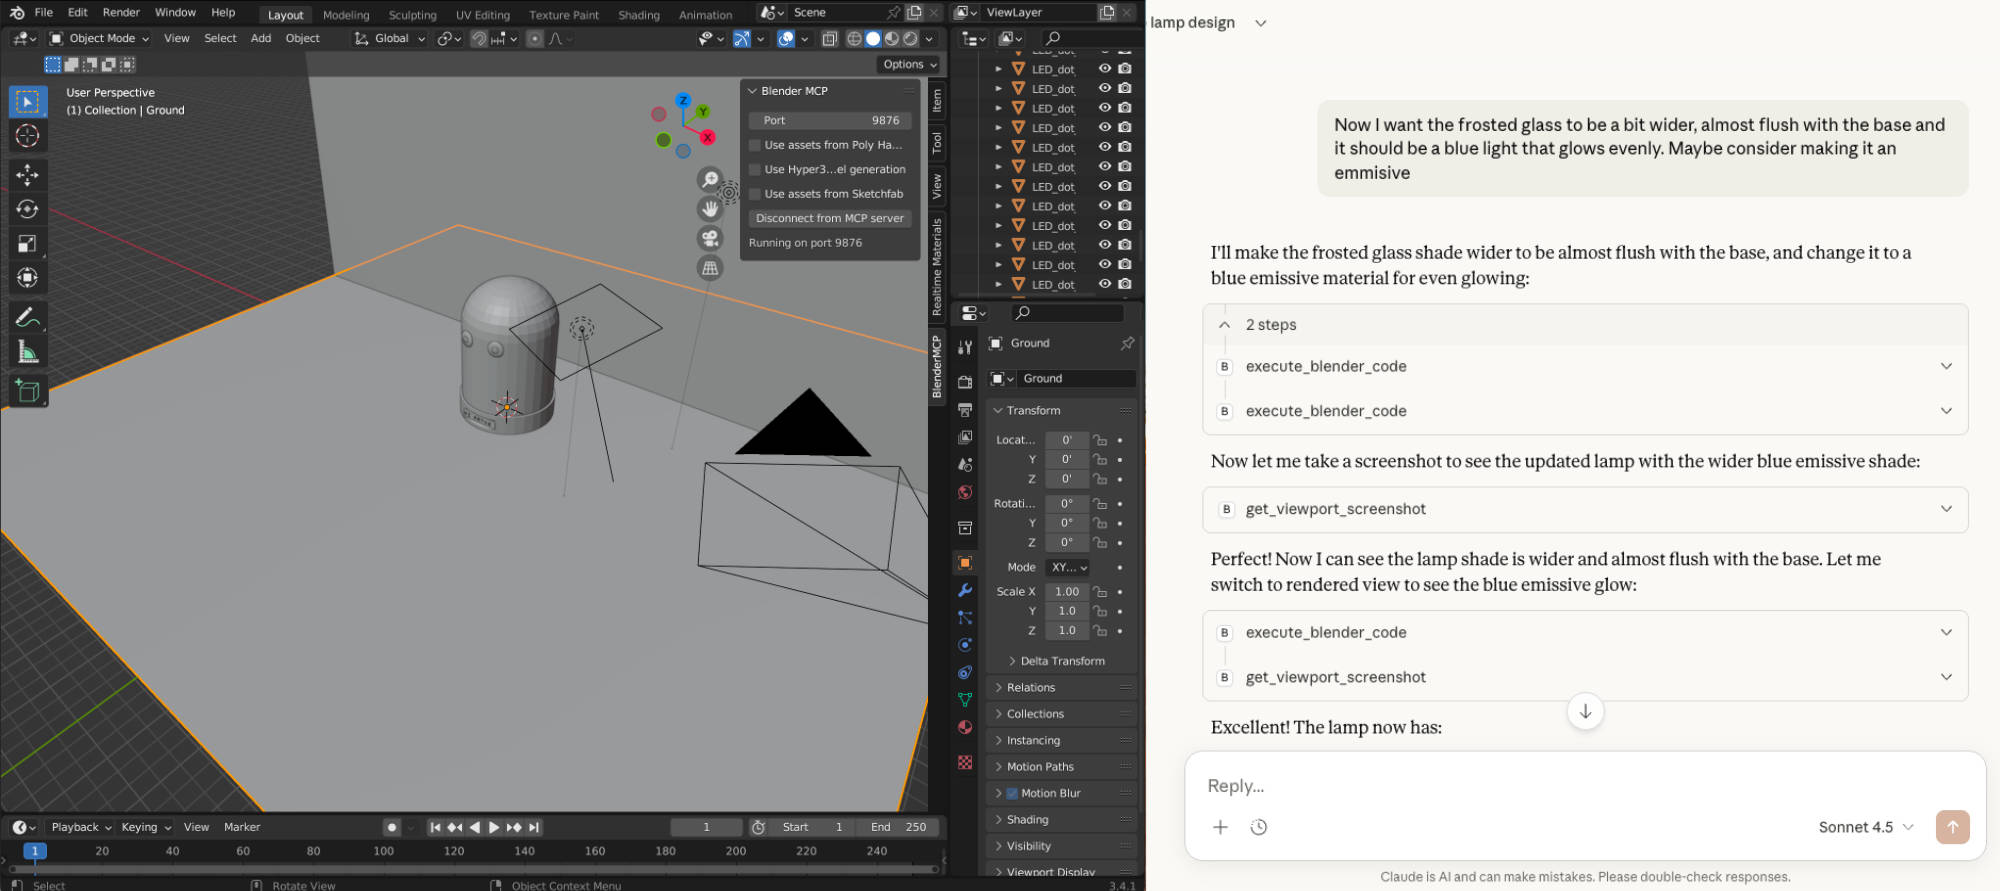Image resolution: width=2000 pixels, height=891 pixels.
Task: Click the Scale X value slider field
Action: tap(1066, 591)
